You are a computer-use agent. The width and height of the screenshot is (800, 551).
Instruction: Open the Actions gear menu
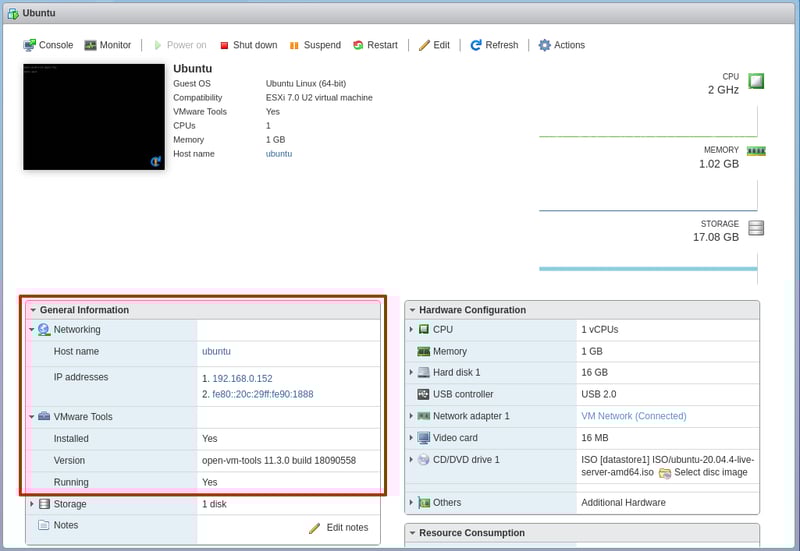[x=561, y=45]
